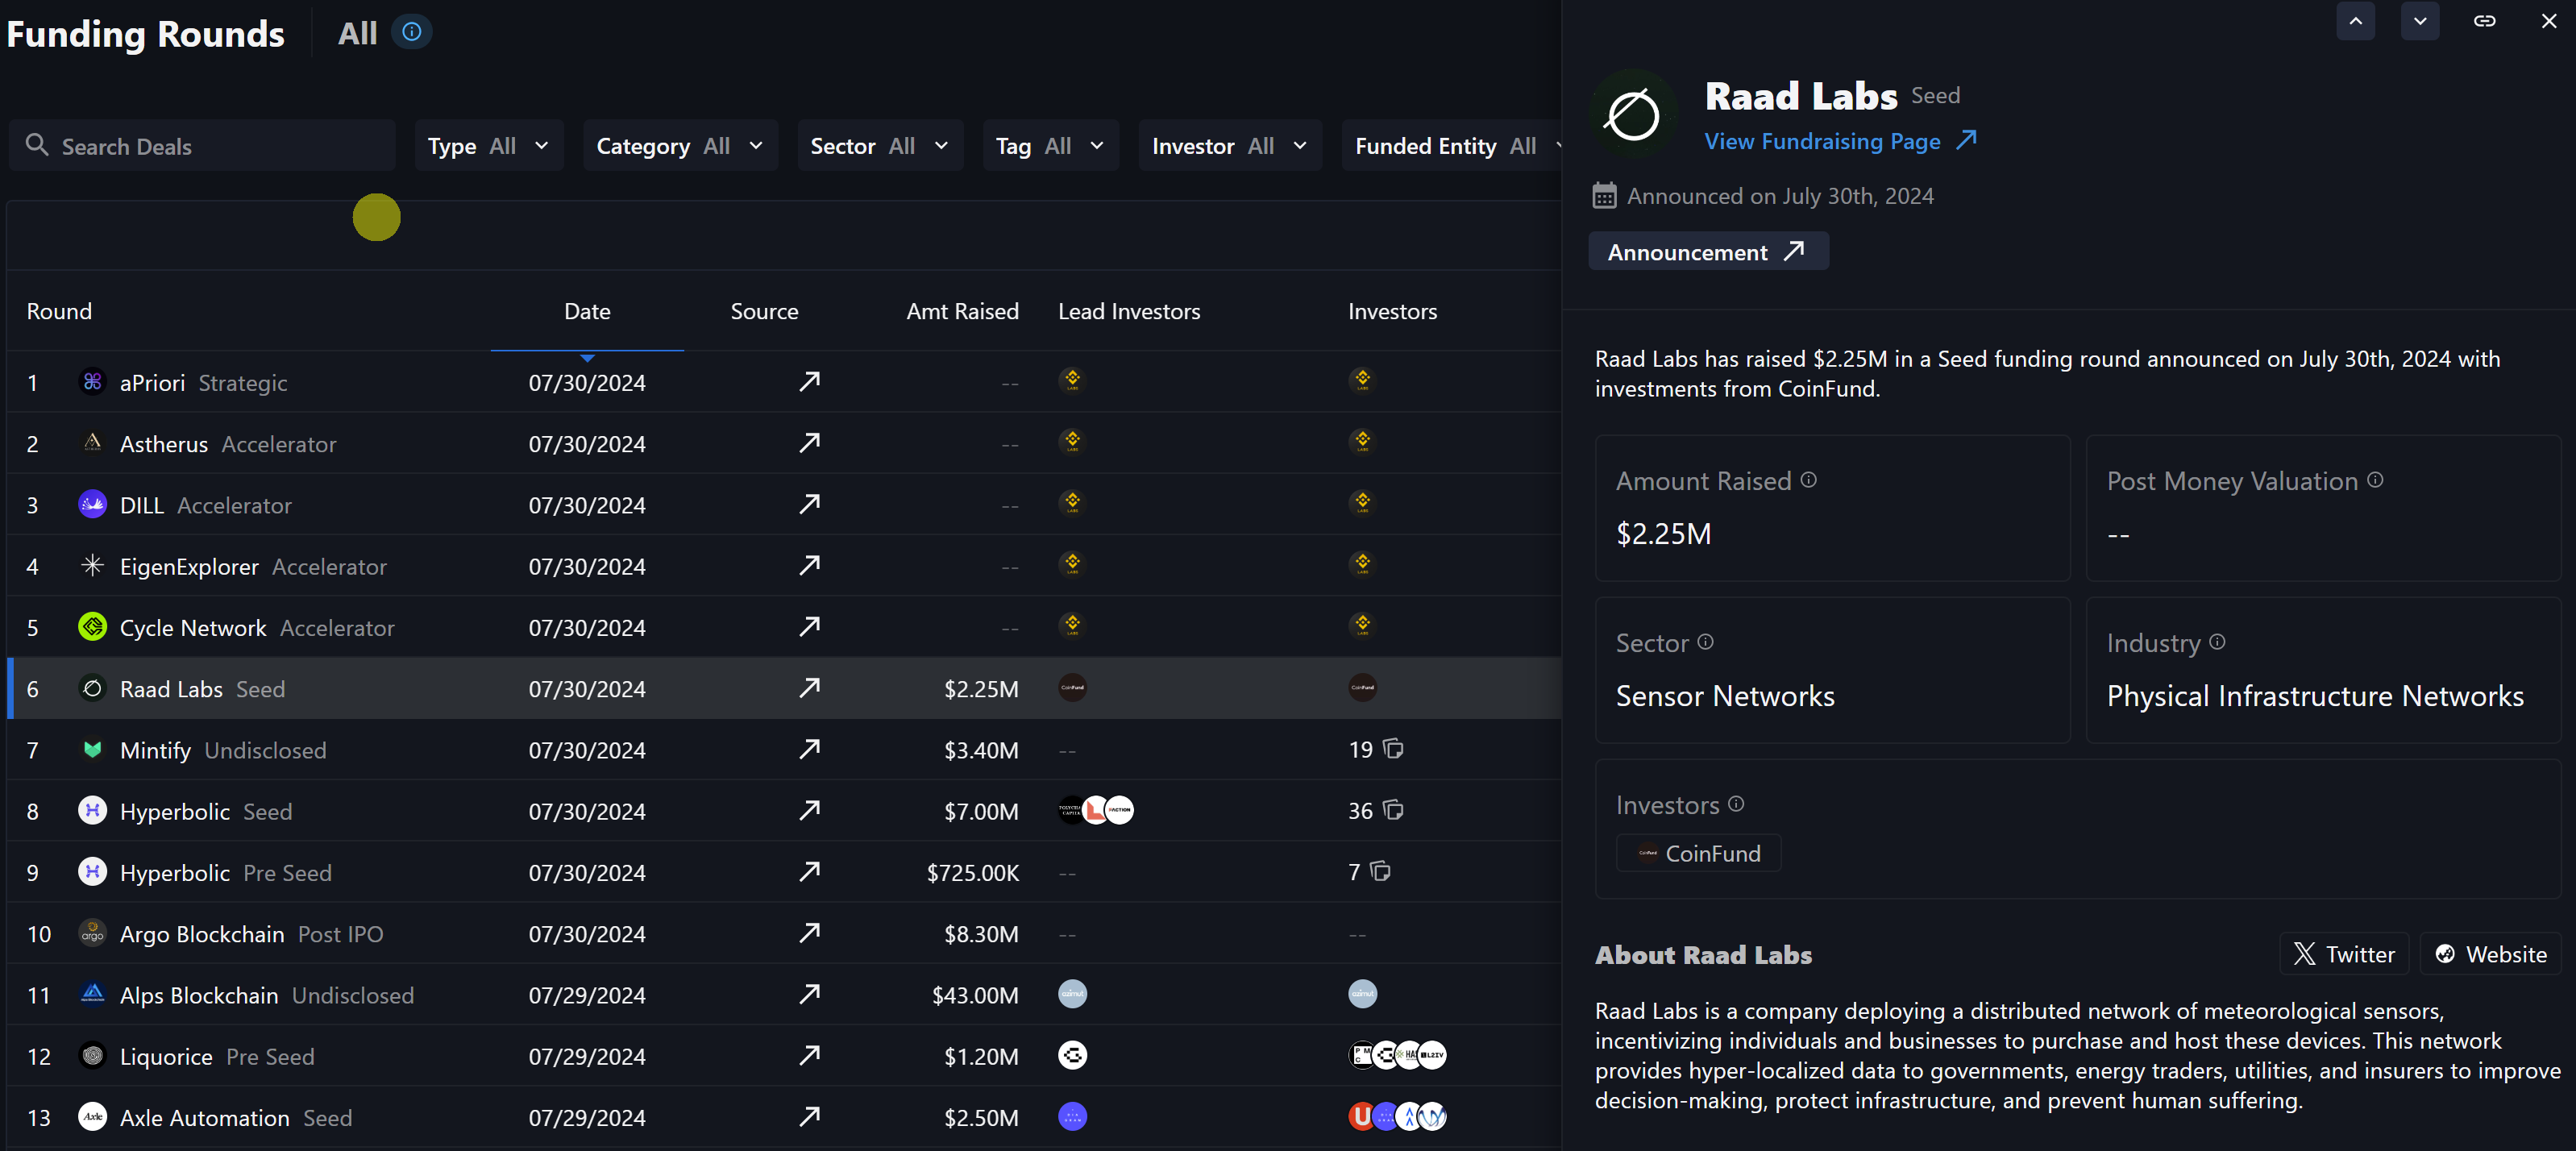The width and height of the screenshot is (2576, 1151).
Task: Select the Alps Blockchain Undisclosed row
Action: pyautogui.click(x=784, y=994)
